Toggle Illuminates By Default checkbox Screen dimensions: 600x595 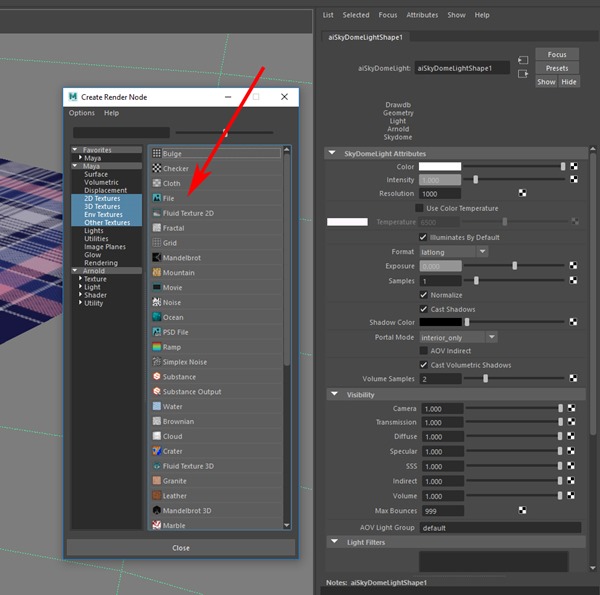pyautogui.click(x=423, y=237)
